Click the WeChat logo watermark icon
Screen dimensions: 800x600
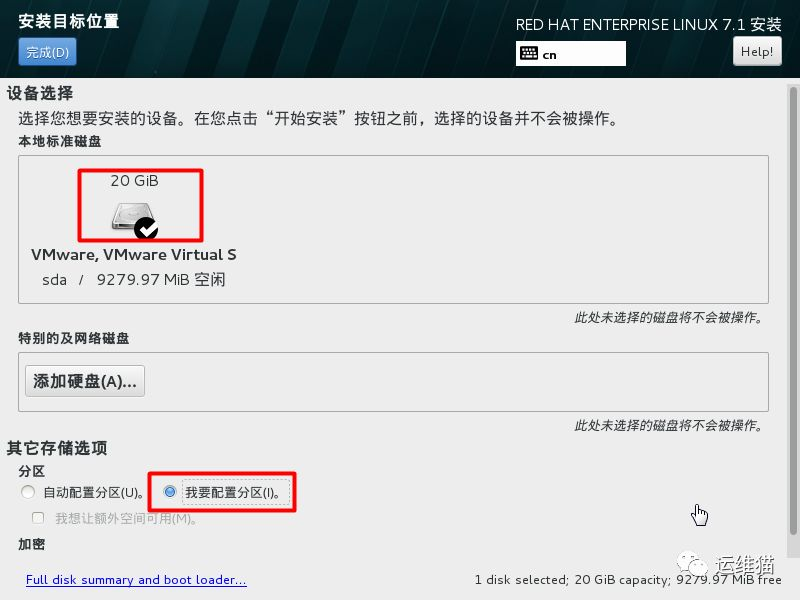[x=692, y=564]
